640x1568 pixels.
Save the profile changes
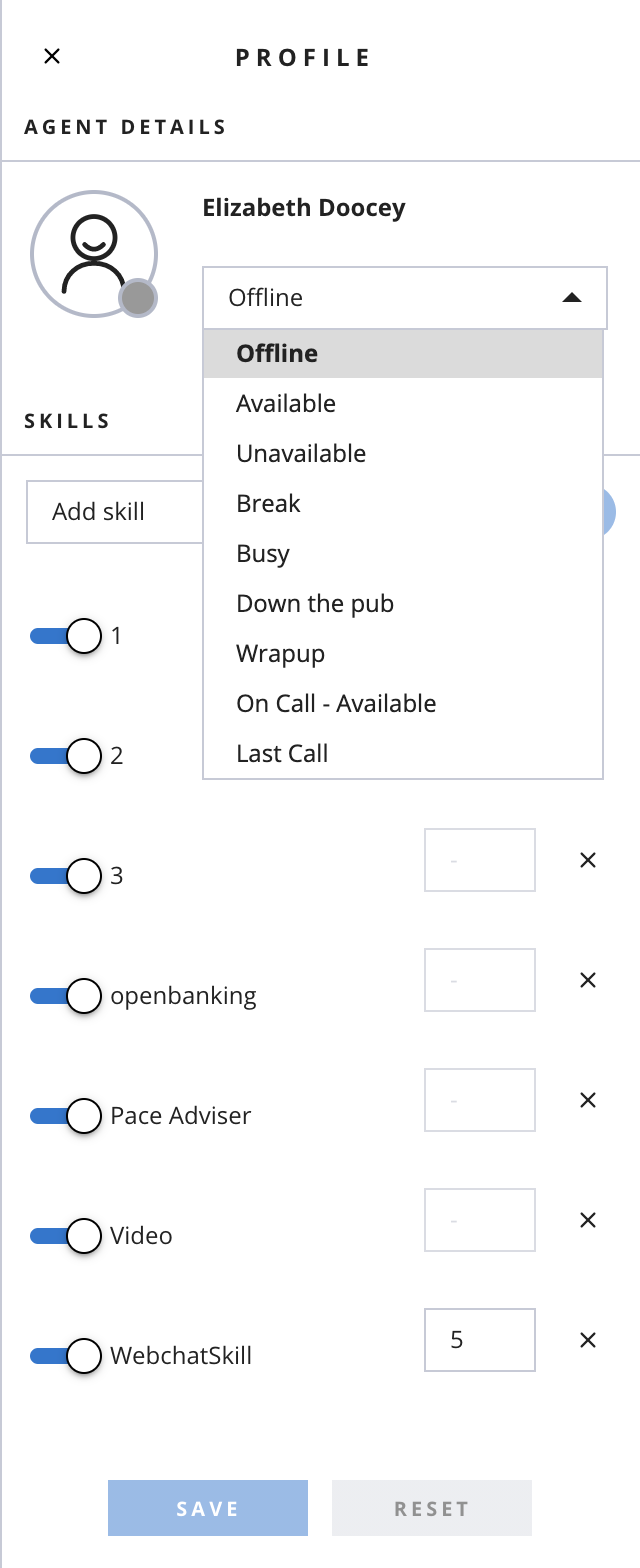point(208,1508)
